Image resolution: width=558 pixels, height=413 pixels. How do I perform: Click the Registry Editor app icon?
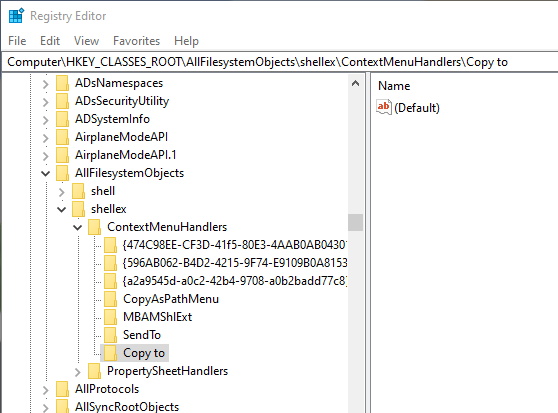(16, 16)
